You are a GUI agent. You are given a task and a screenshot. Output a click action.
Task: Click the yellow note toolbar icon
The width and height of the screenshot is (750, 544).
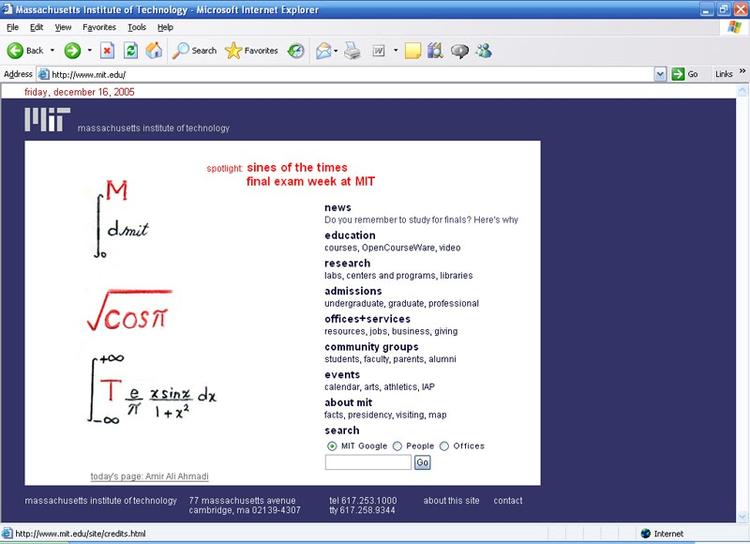(413, 51)
